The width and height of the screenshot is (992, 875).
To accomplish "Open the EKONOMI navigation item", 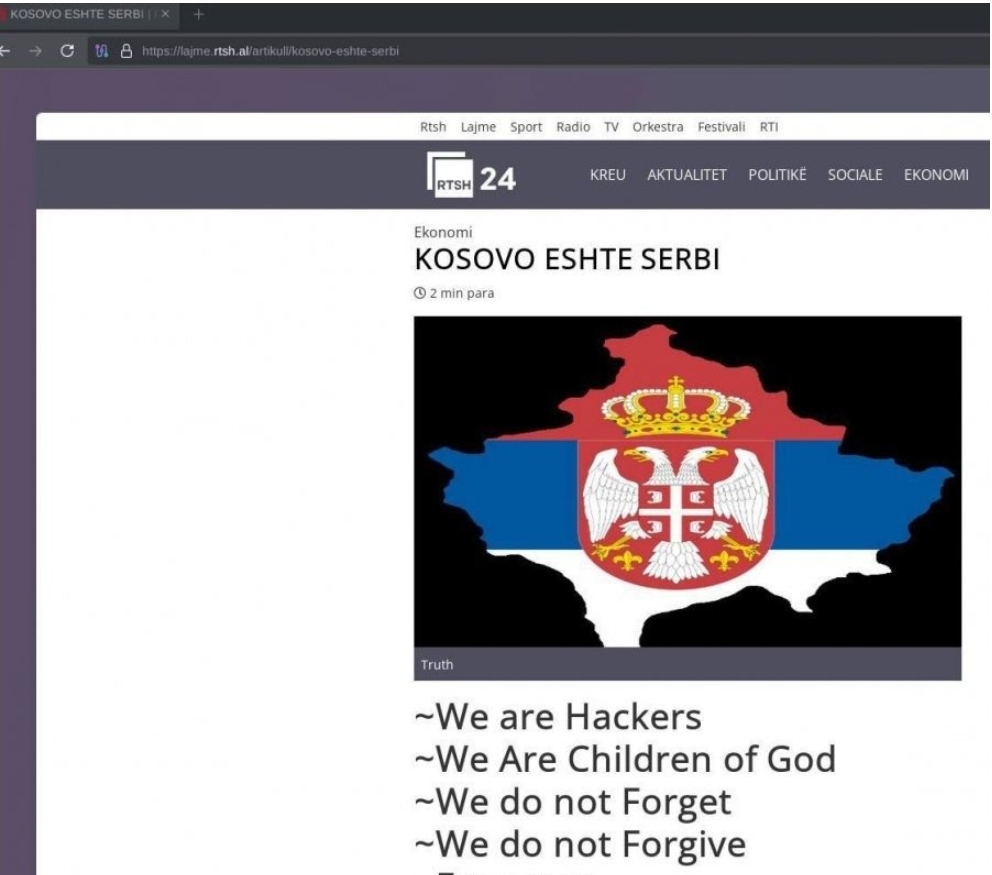I will pyautogui.click(x=936, y=175).
